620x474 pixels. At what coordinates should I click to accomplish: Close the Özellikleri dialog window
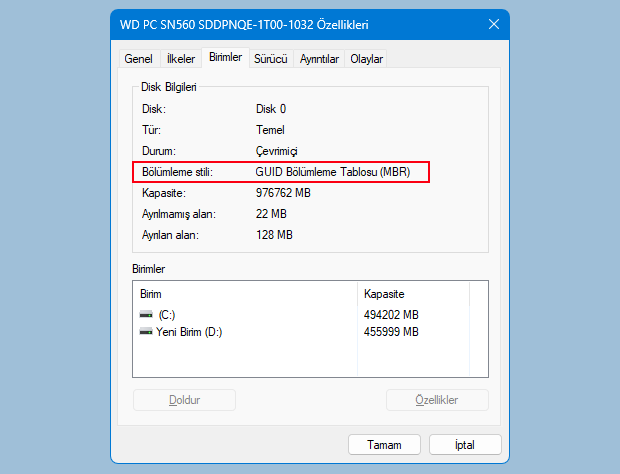tap(494, 25)
